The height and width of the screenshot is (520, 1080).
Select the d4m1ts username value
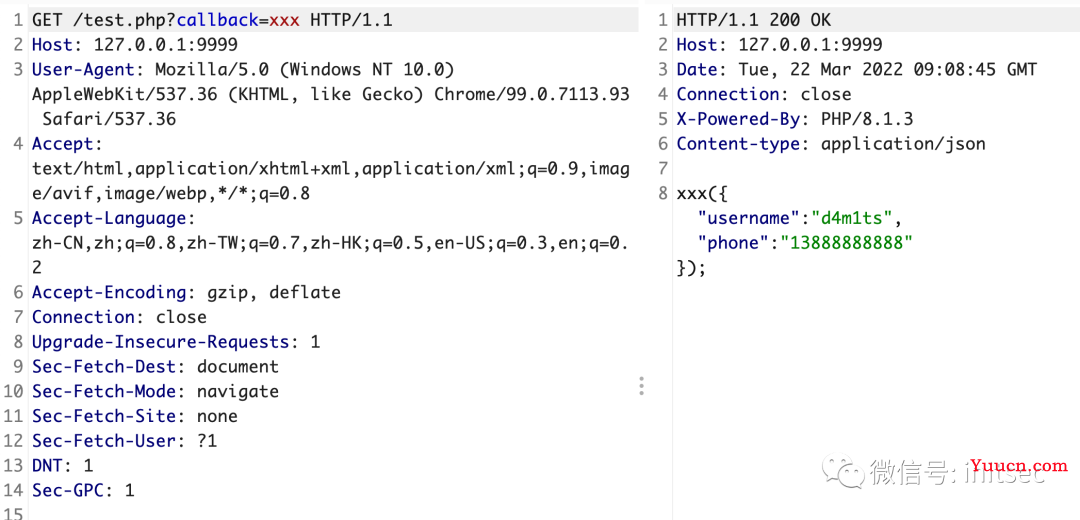pyautogui.click(x=853, y=218)
